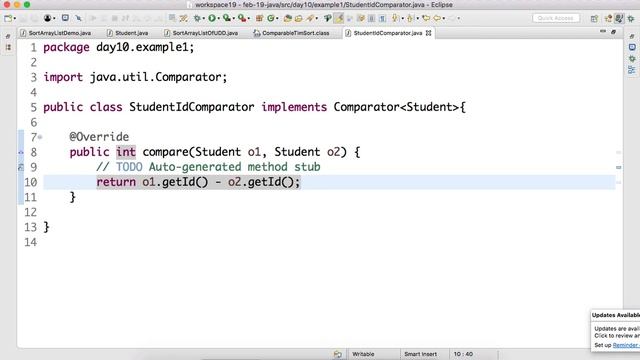The height and width of the screenshot is (360, 640).
Task: Collapse the fold marker on line 7
Action: [x=40, y=137]
